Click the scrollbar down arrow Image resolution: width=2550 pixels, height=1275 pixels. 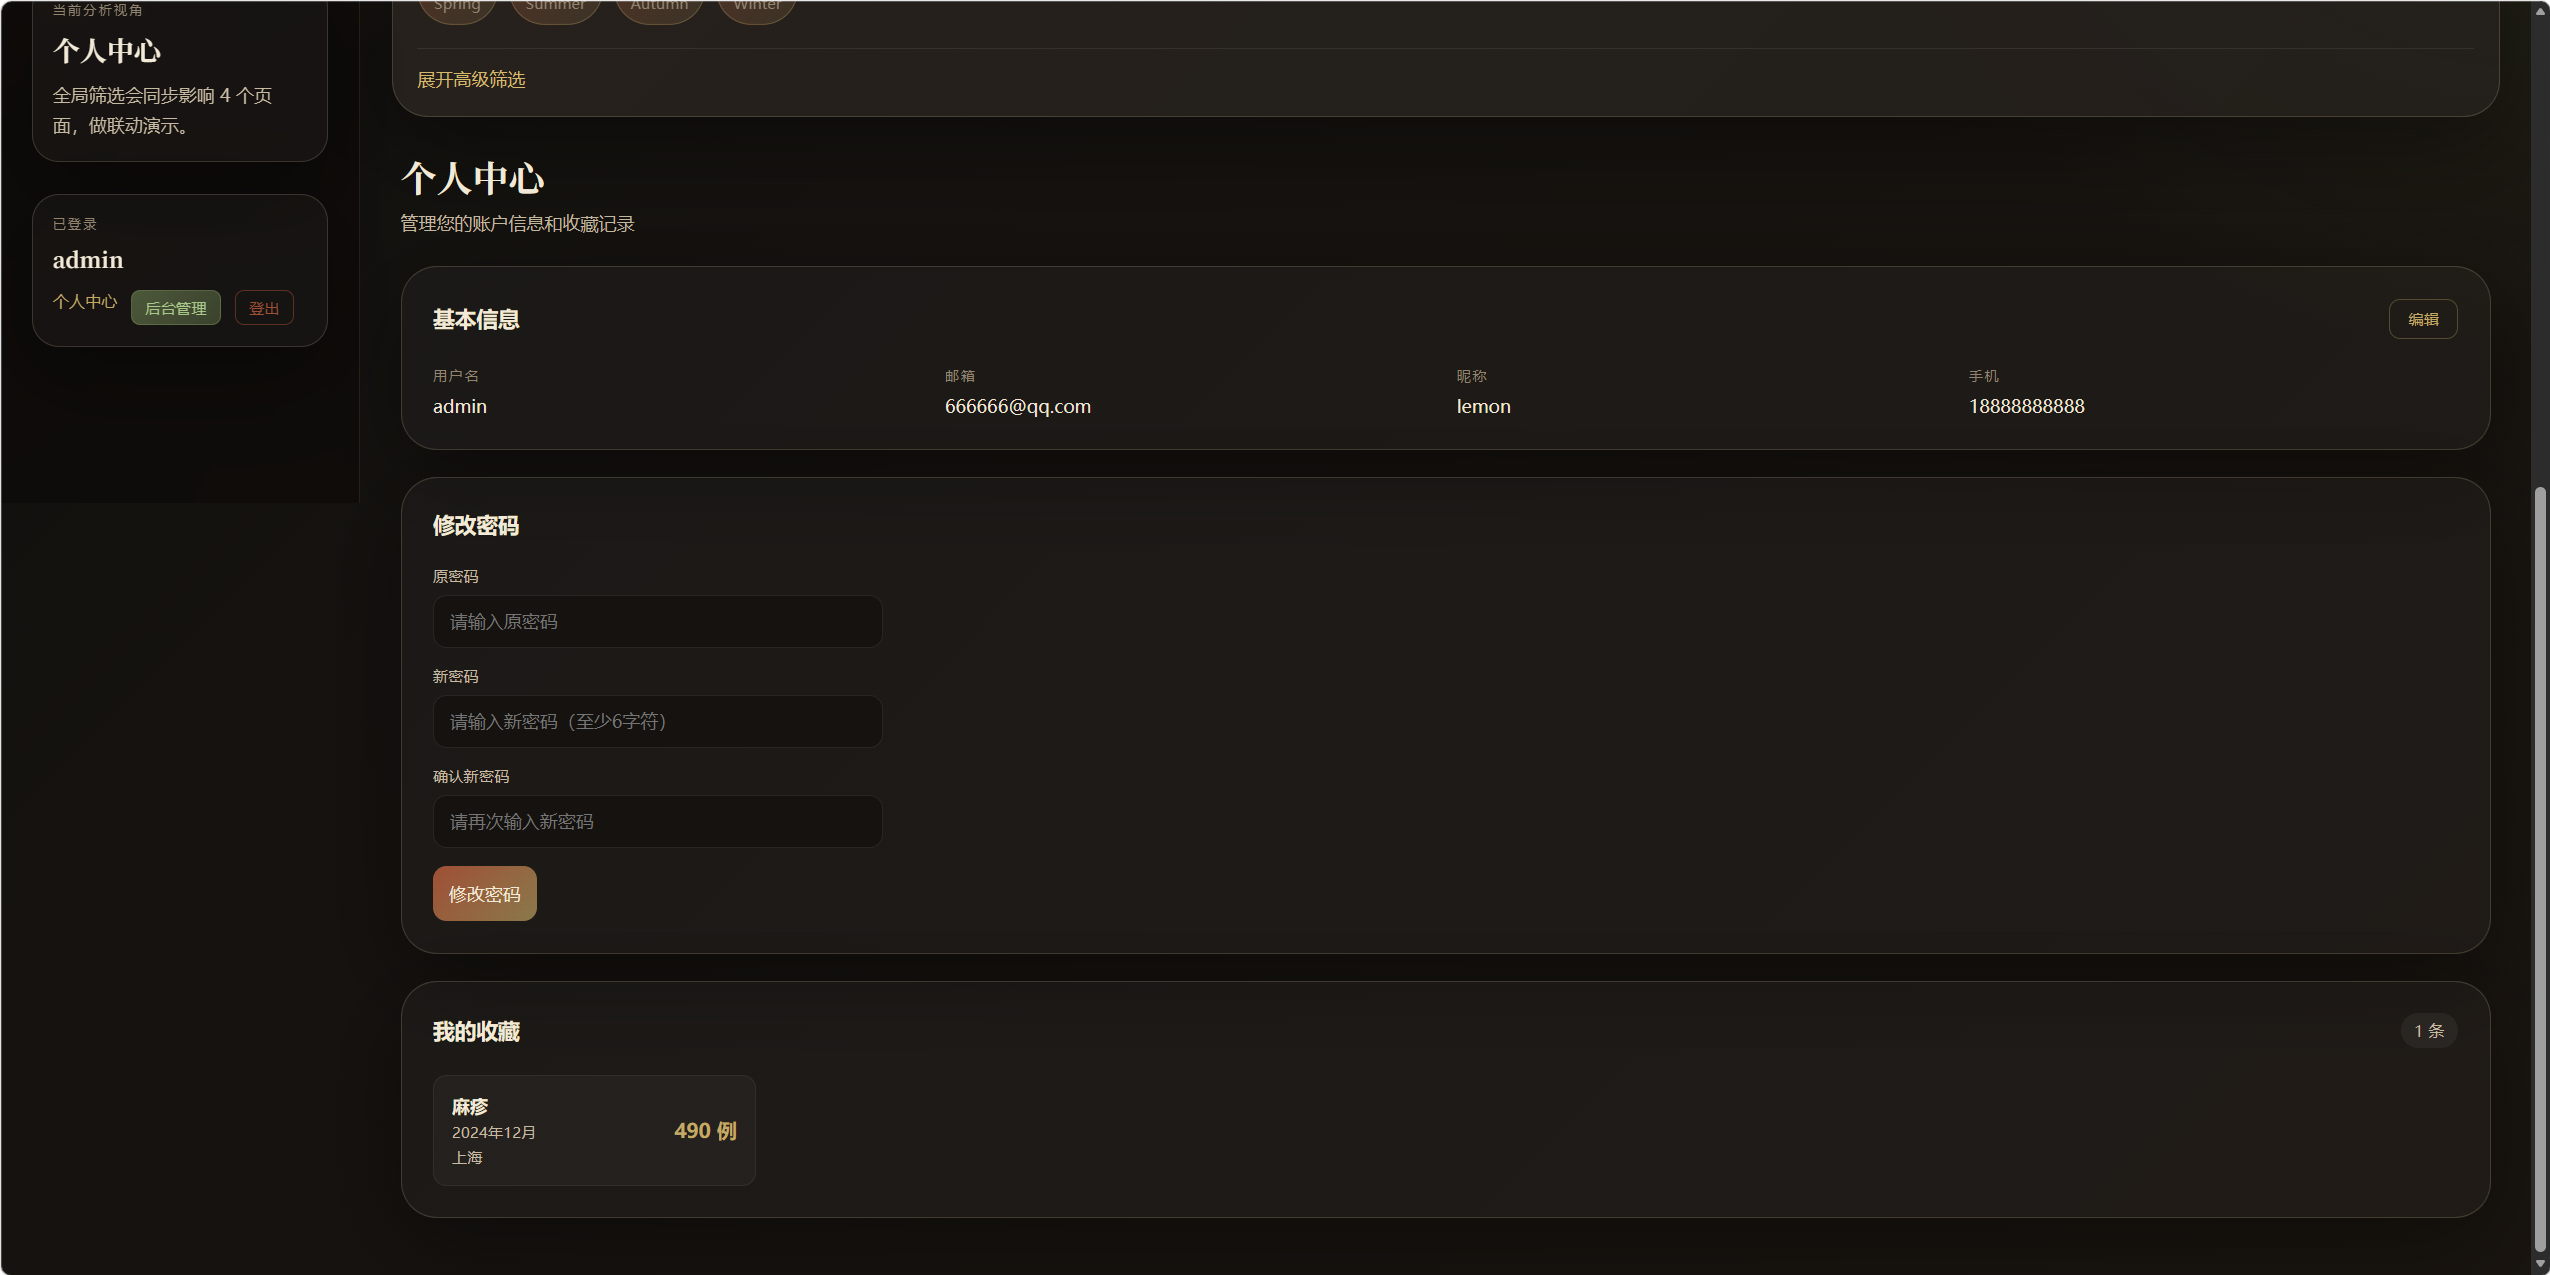click(2540, 1264)
